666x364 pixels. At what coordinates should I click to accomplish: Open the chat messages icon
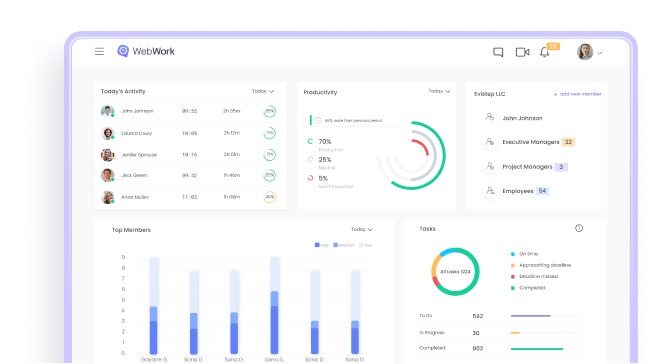point(498,52)
